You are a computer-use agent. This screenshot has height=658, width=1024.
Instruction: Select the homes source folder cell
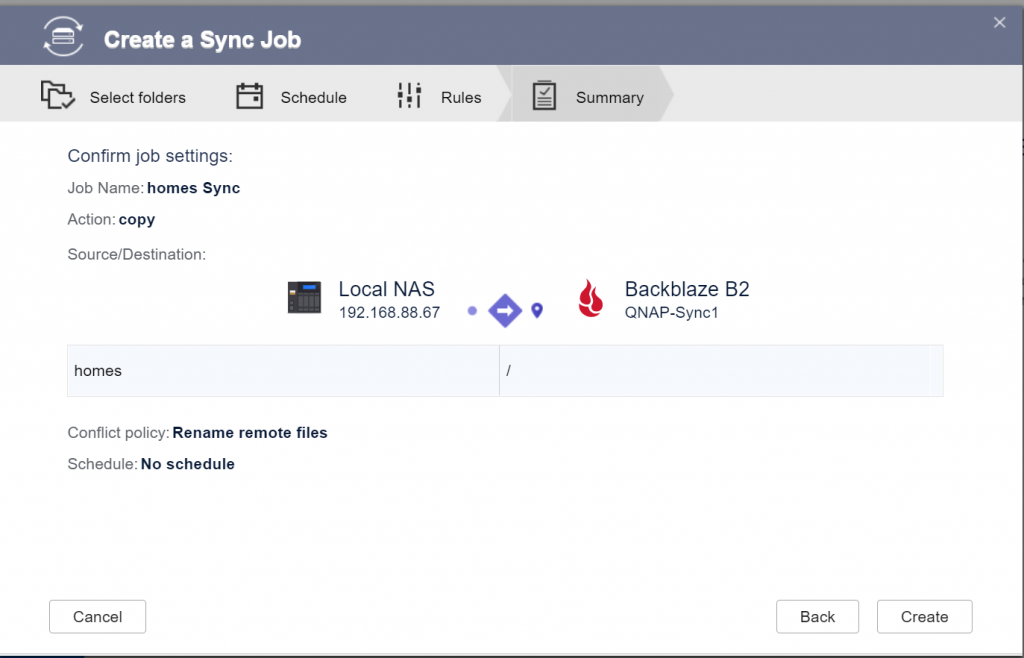[283, 371]
